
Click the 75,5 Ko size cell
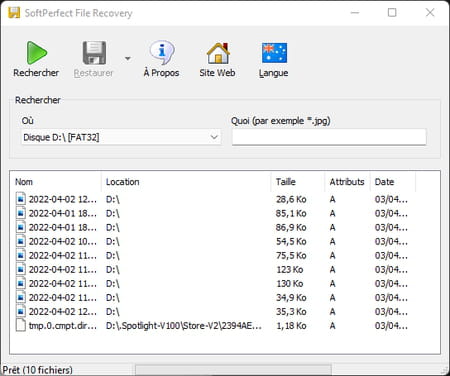(291, 255)
